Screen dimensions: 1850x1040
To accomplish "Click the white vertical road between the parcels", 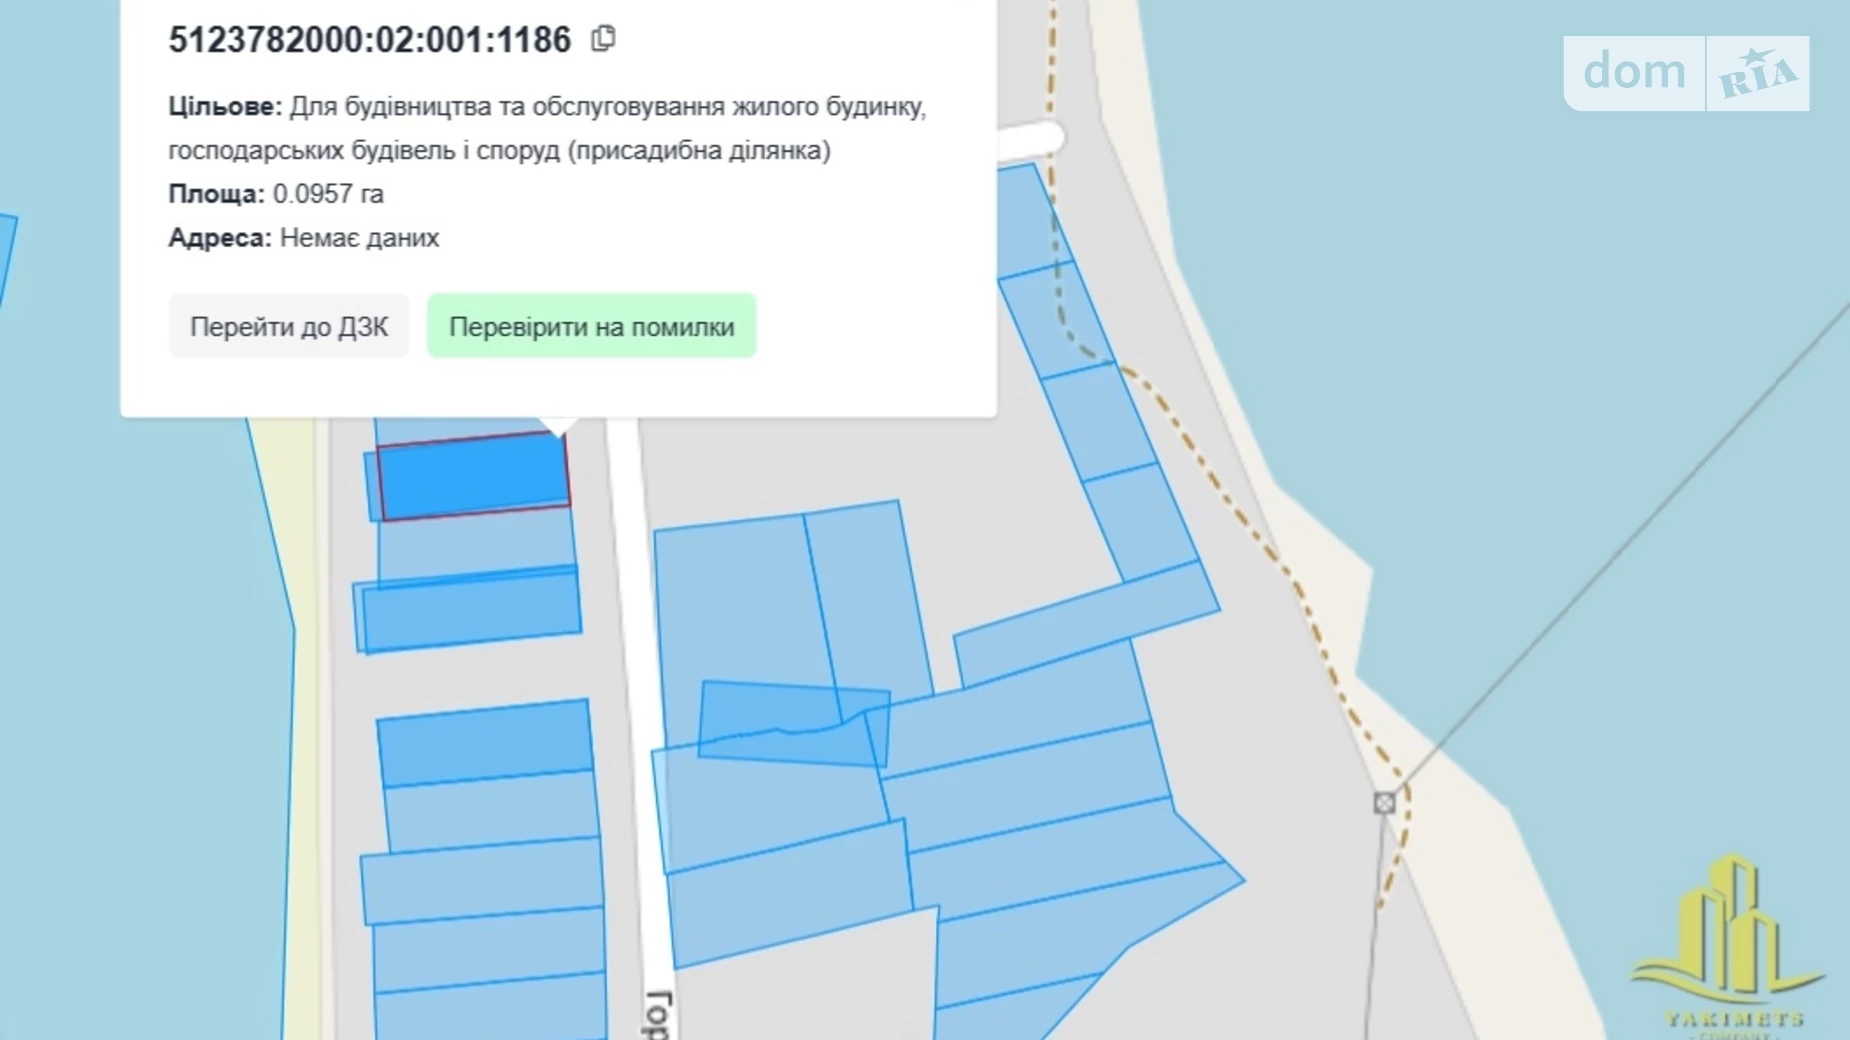I will pos(640,700).
